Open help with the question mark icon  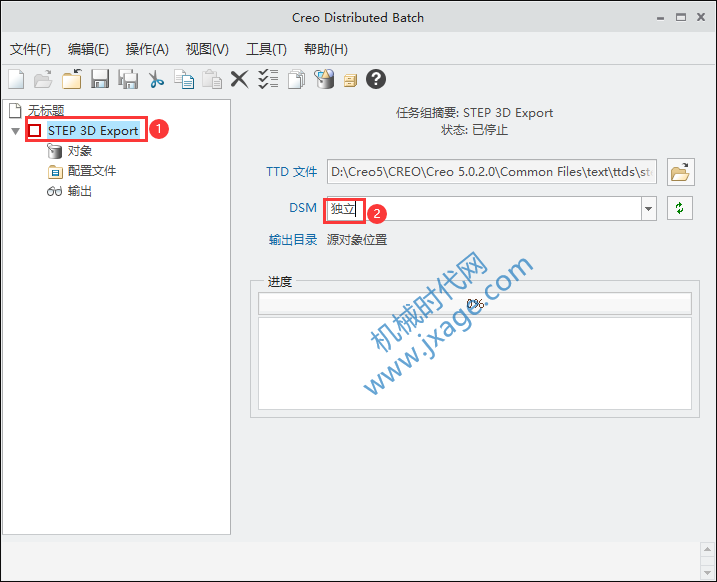pyautogui.click(x=376, y=79)
